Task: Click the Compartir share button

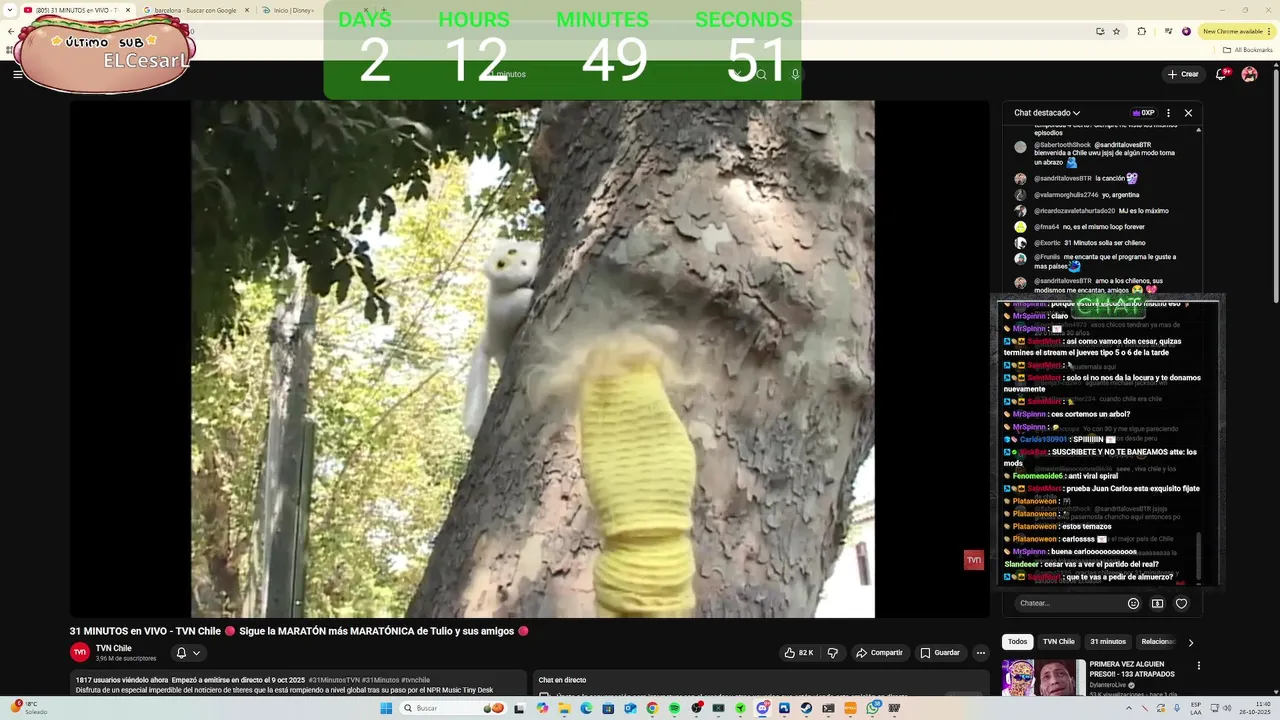Action: click(879, 653)
